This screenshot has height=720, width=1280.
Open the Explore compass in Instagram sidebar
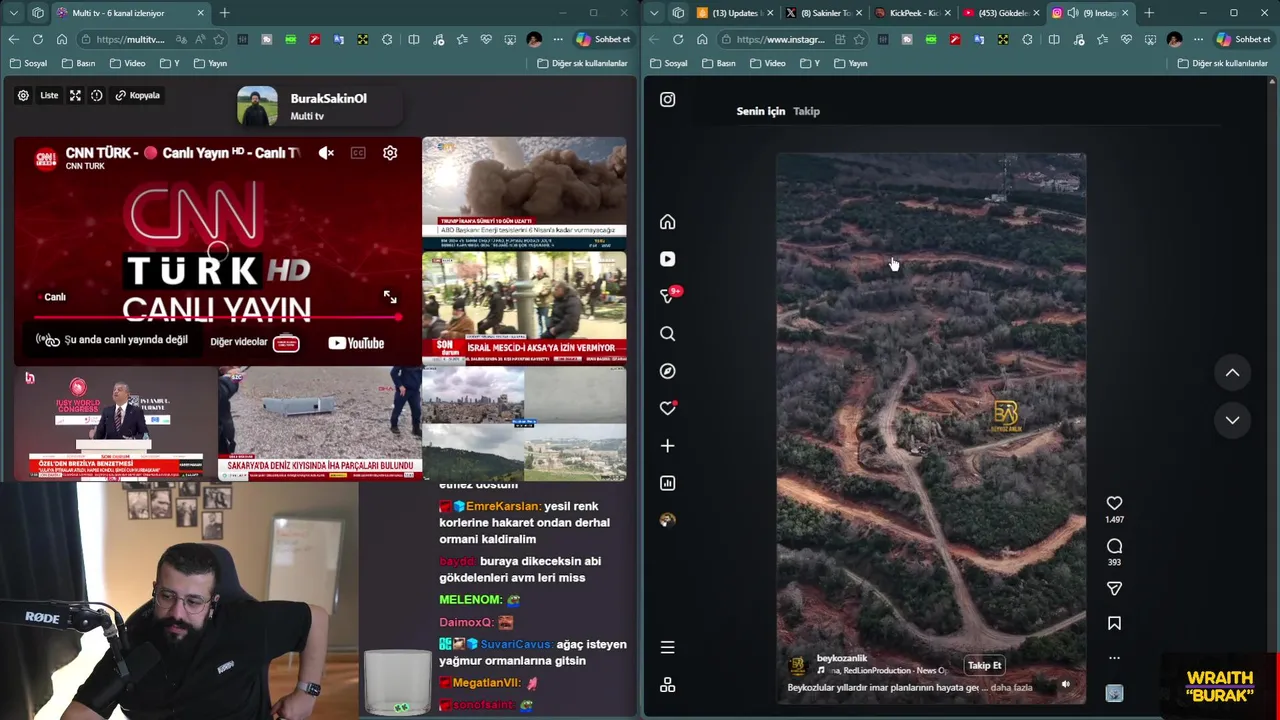[x=667, y=371]
